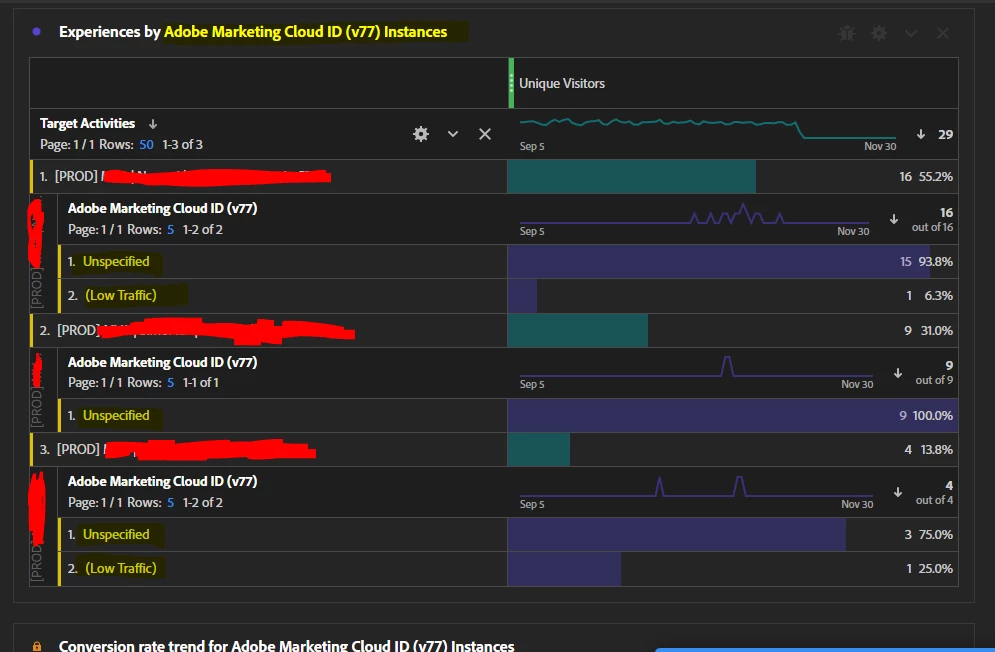The height and width of the screenshot is (652, 995).
Task: Sort by Unique Visitors total arrow near 29
Action: click(921, 134)
